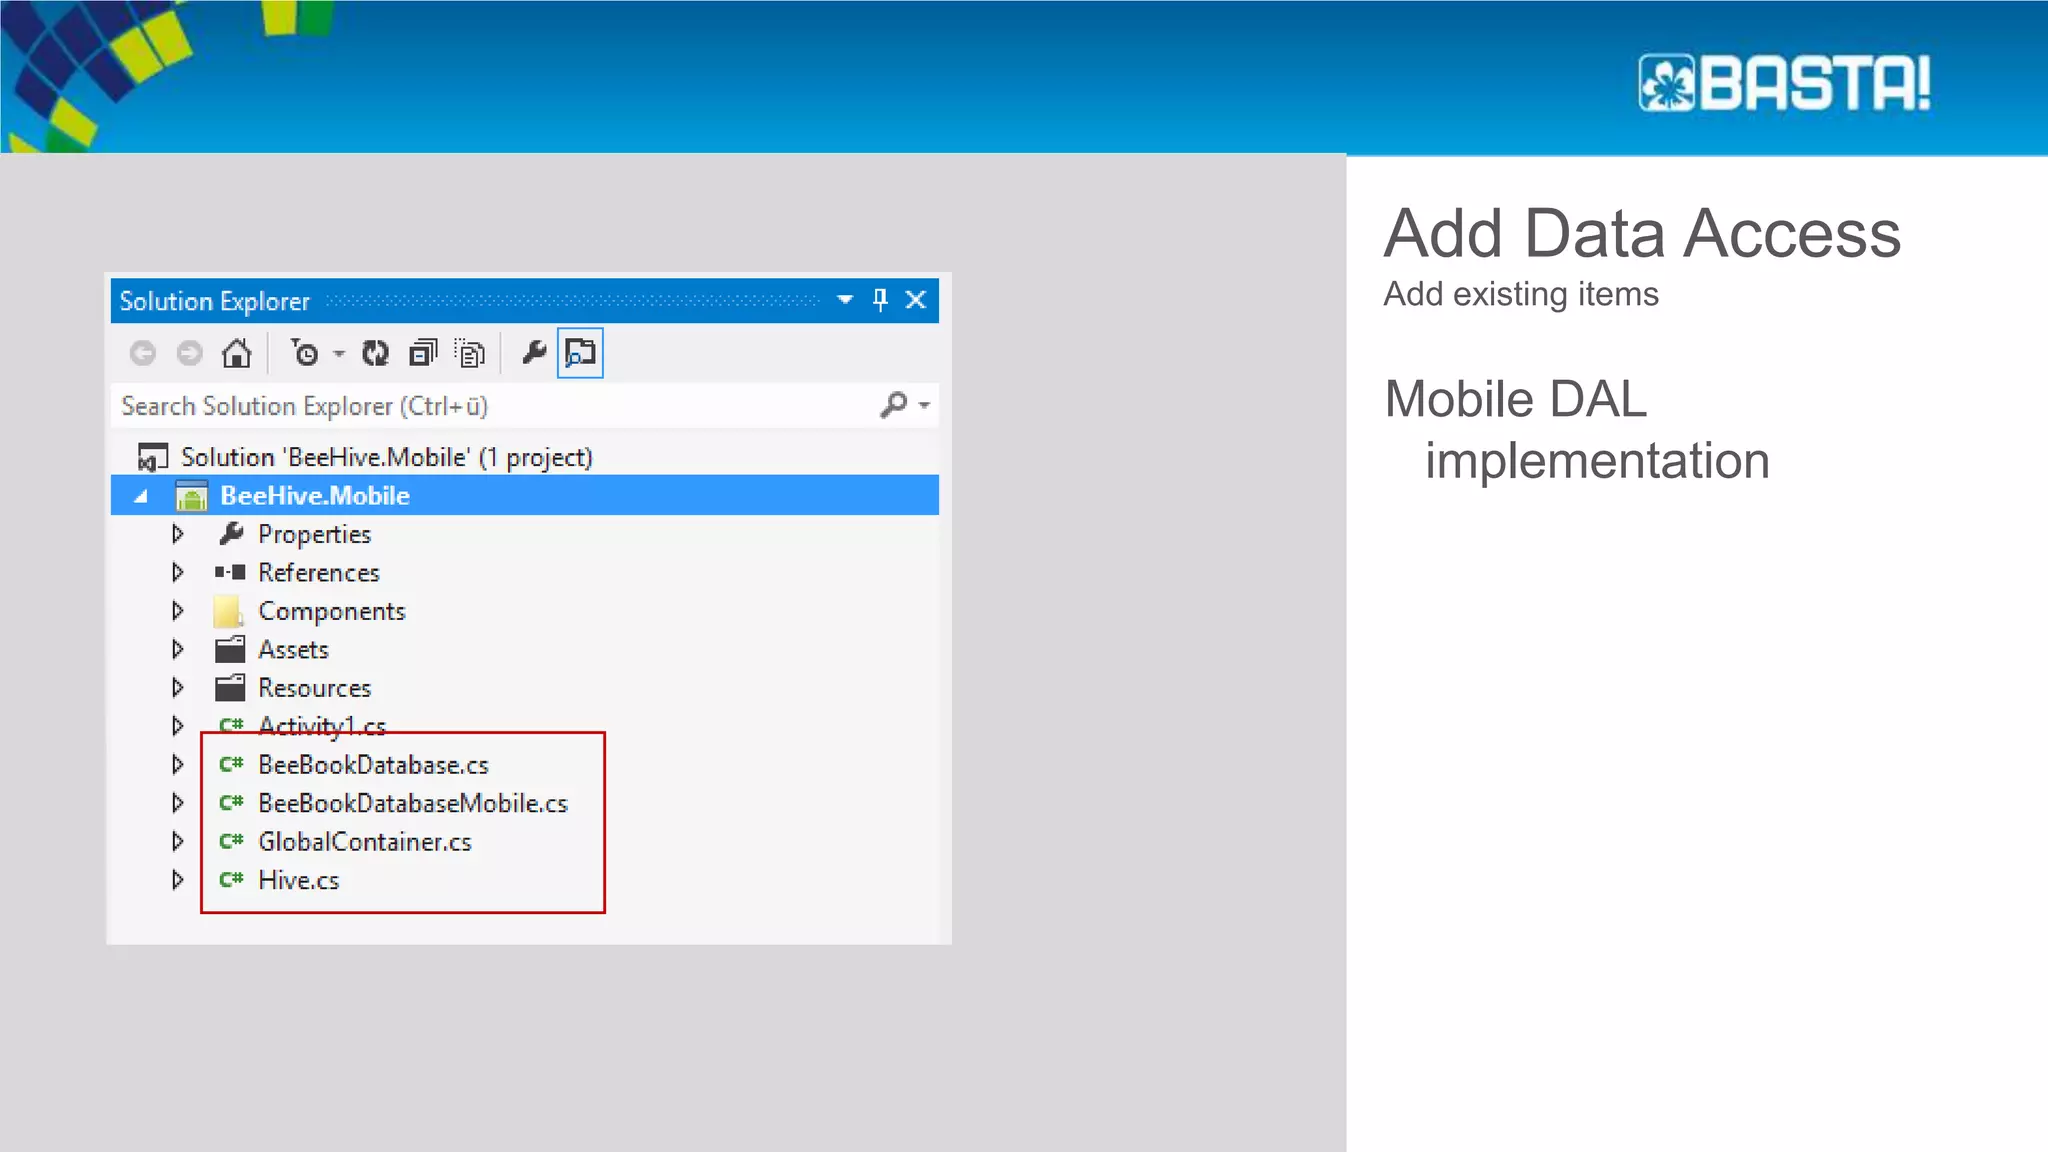The height and width of the screenshot is (1152, 2048).
Task: Open the Pending Changes Filter clock icon
Action: (x=305, y=353)
